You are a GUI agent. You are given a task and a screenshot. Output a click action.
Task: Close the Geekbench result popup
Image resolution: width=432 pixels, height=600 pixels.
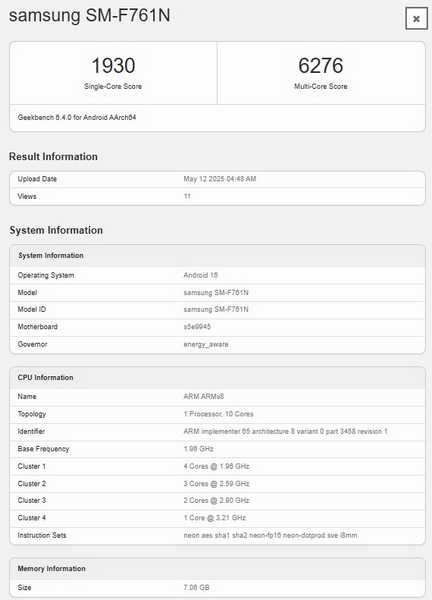tap(416, 18)
